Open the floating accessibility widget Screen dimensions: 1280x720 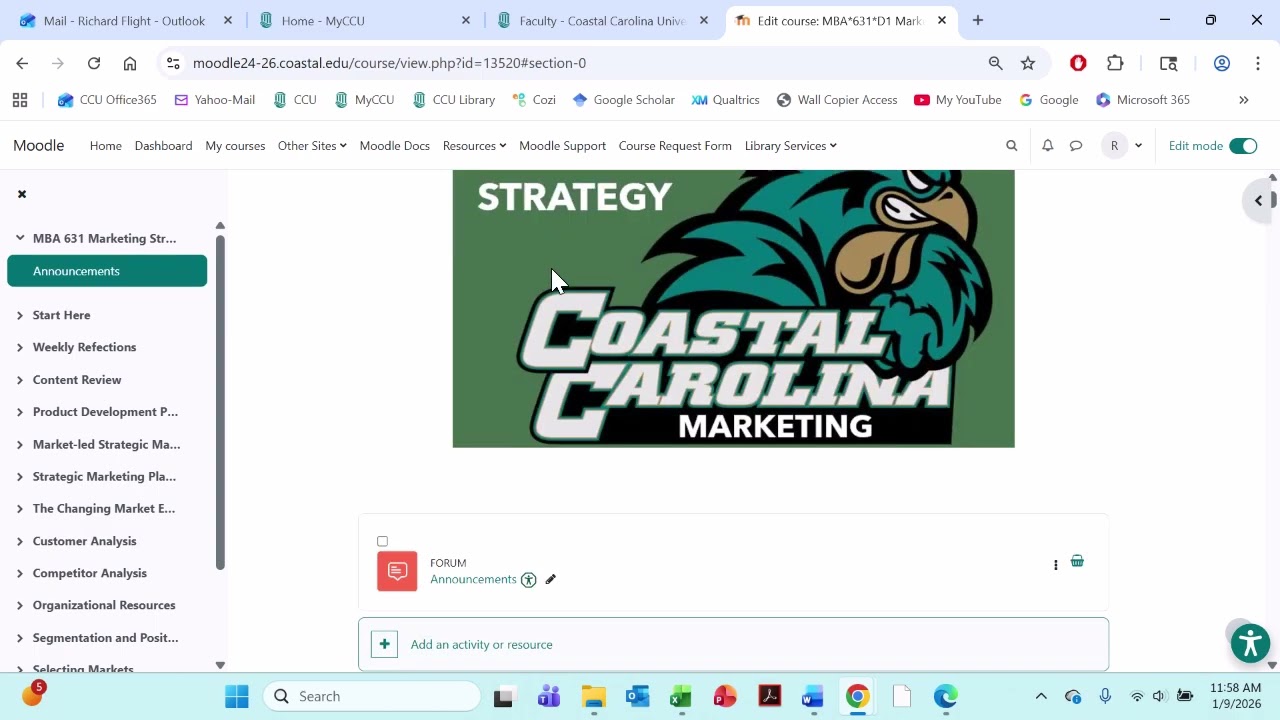[x=1250, y=644]
